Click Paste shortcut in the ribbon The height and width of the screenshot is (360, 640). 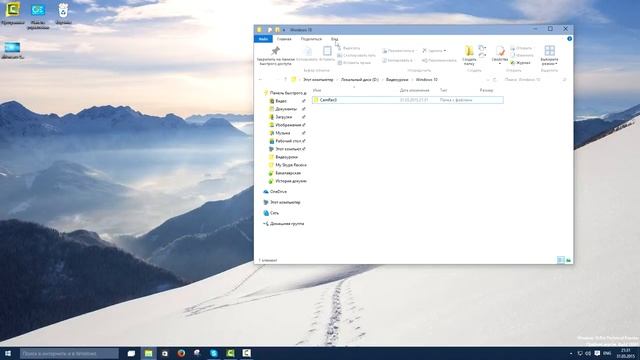354,63
